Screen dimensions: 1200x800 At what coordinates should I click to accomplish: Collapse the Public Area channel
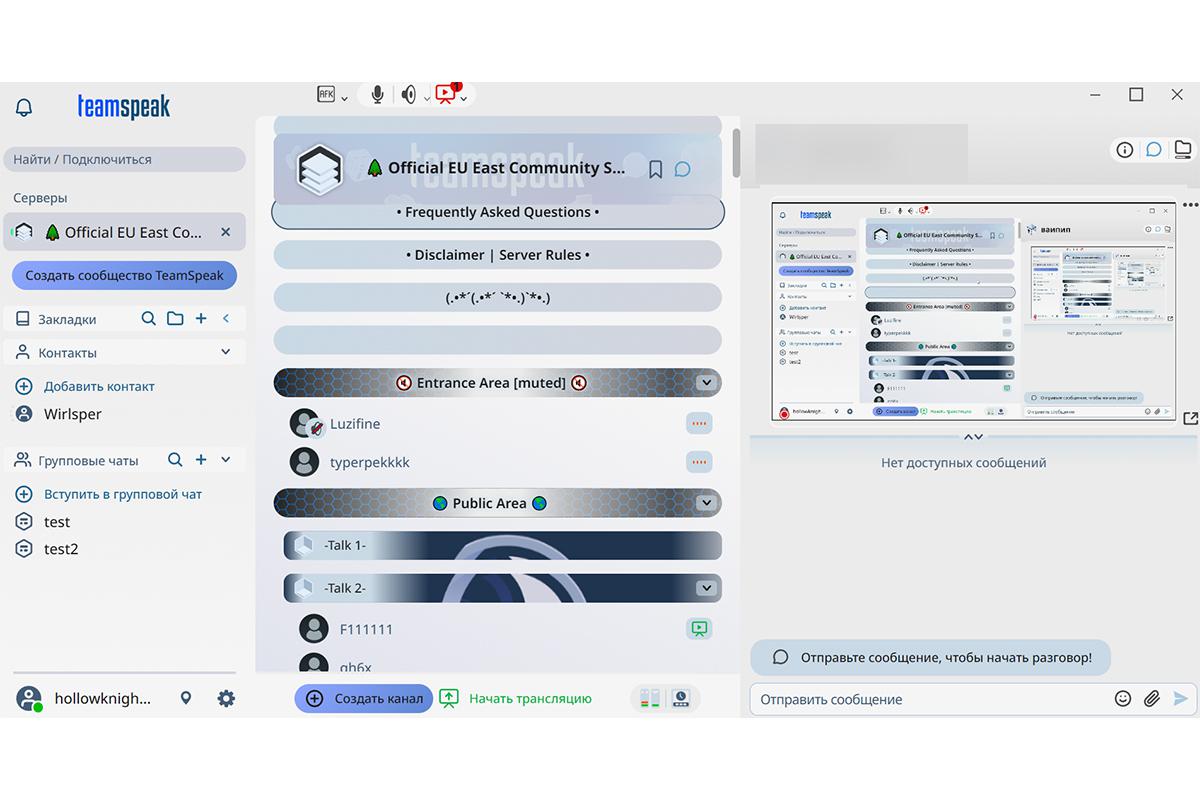[x=708, y=503]
